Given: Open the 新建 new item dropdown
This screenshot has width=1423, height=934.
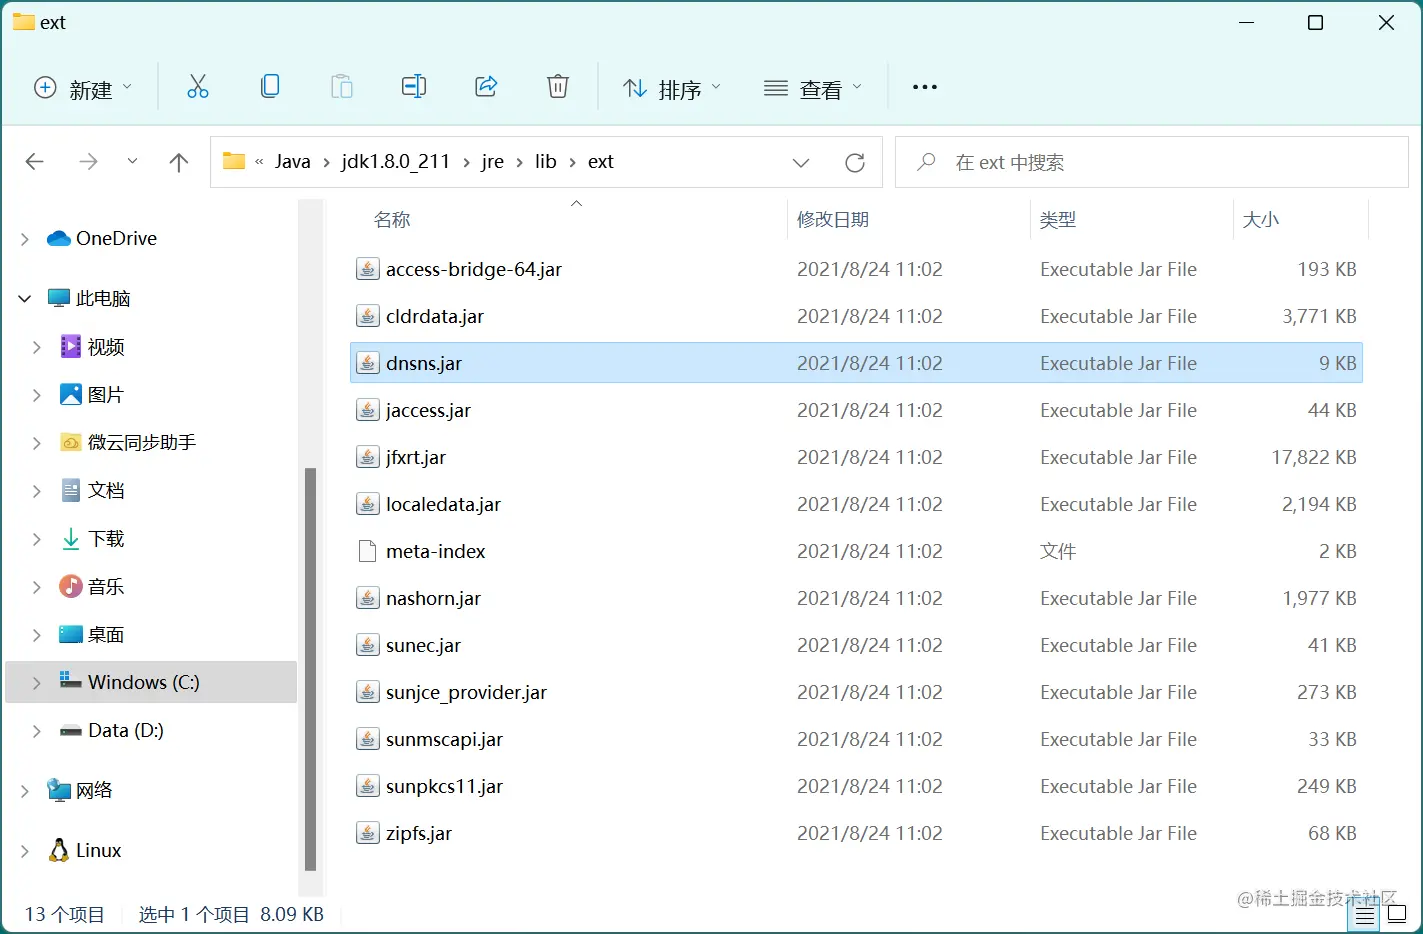Looking at the screenshot, I should (x=82, y=89).
